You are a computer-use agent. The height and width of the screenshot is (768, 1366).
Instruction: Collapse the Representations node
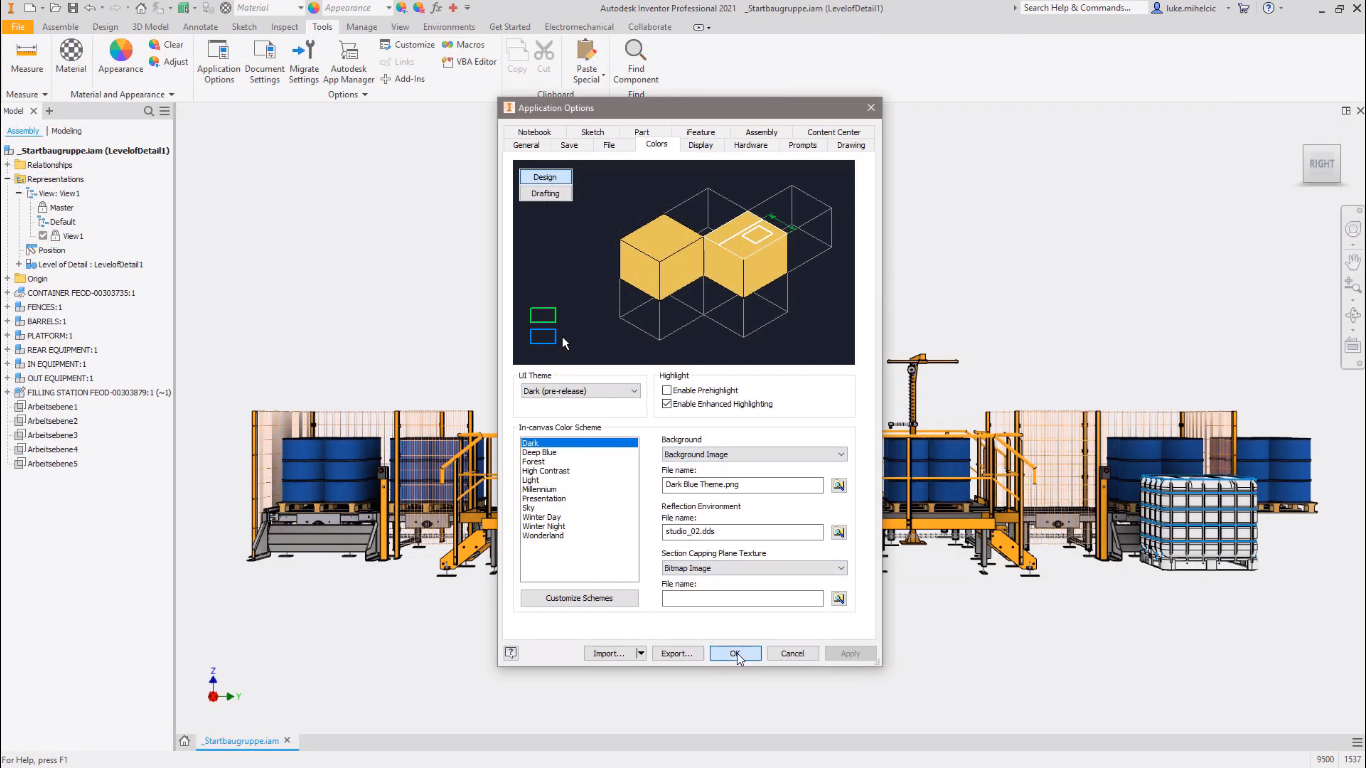tap(7, 179)
